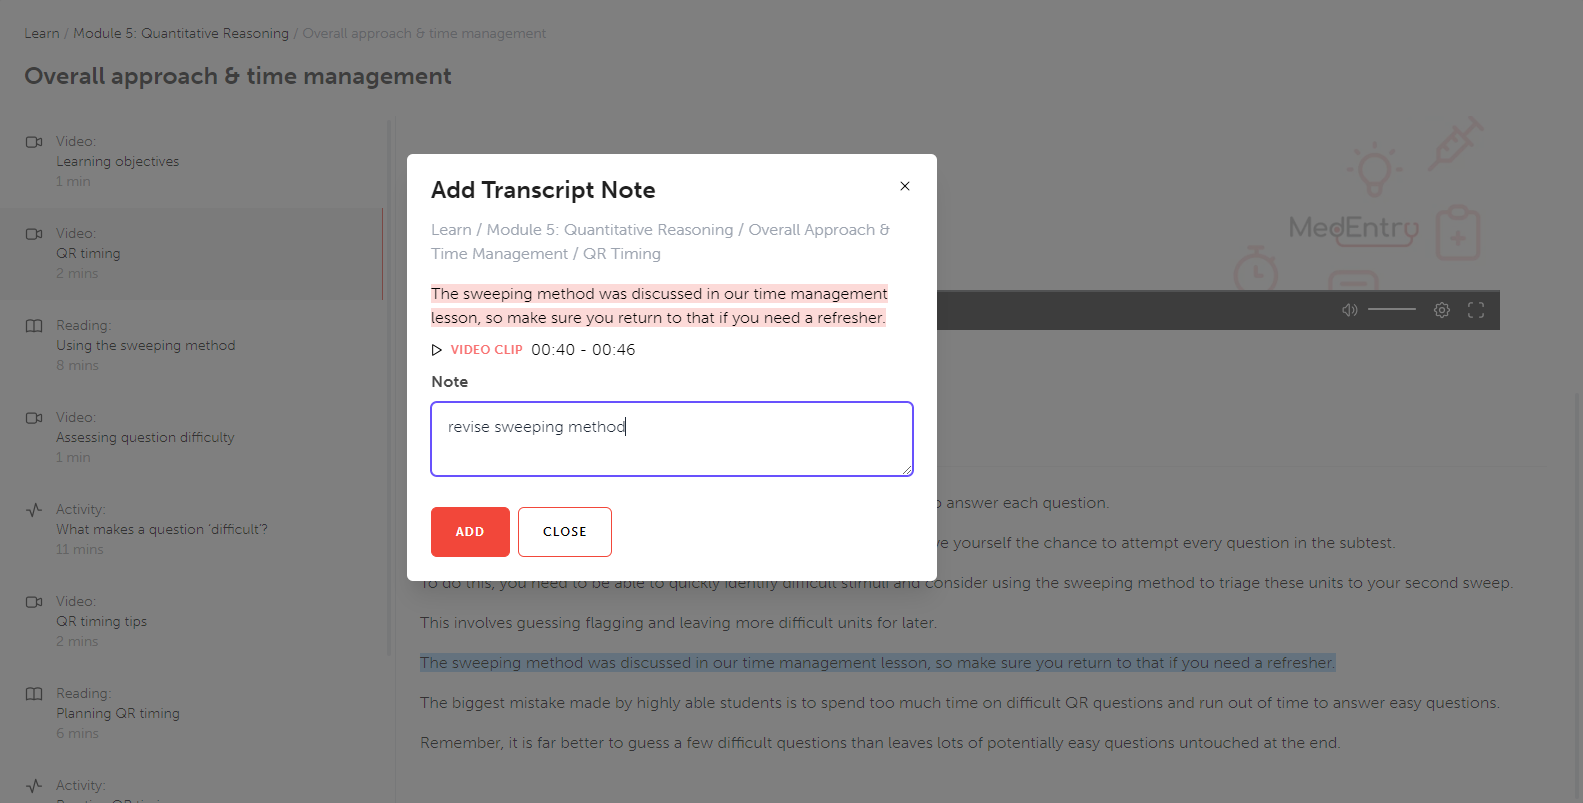The width and height of the screenshot is (1583, 803).
Task: Focus the Note text area
Action: click(672, 439)
